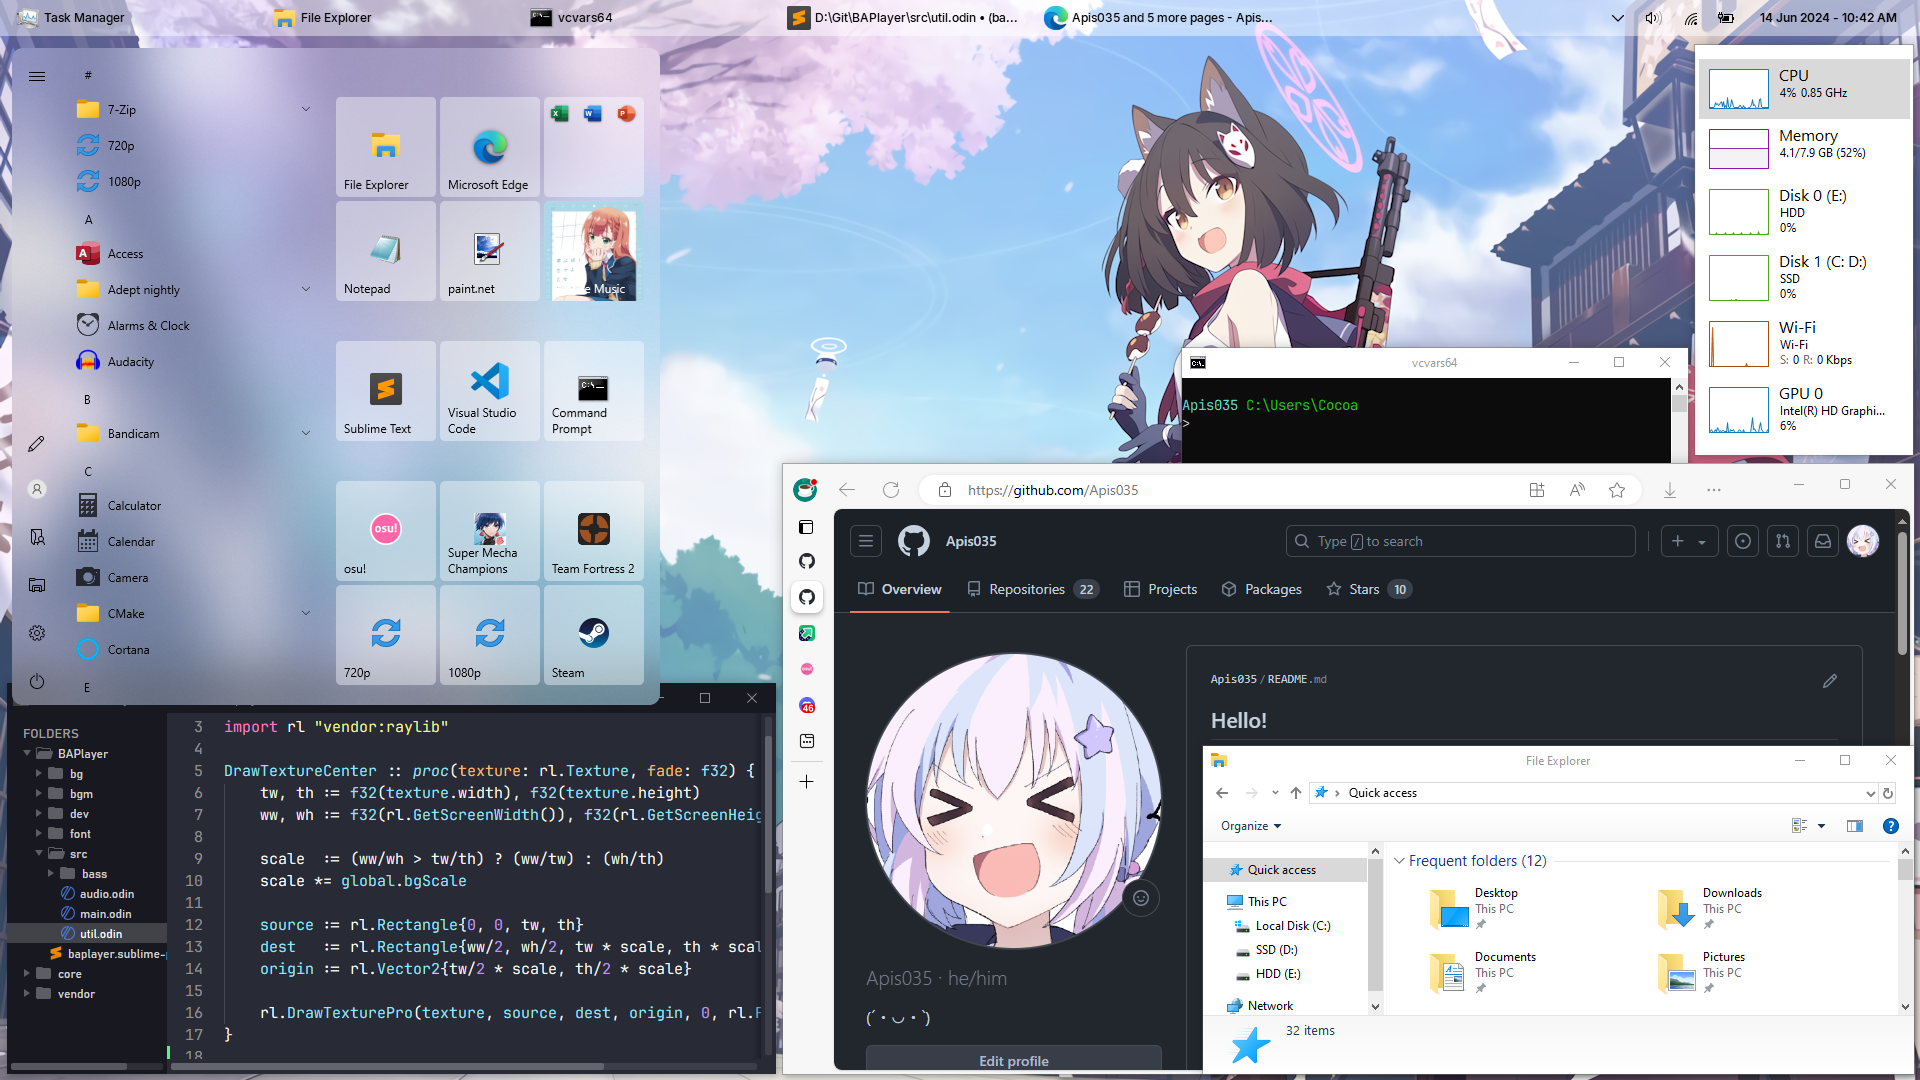
Task: Collapse Frequent folders section
Action: pyautogui.click(x=1399, y=861)
